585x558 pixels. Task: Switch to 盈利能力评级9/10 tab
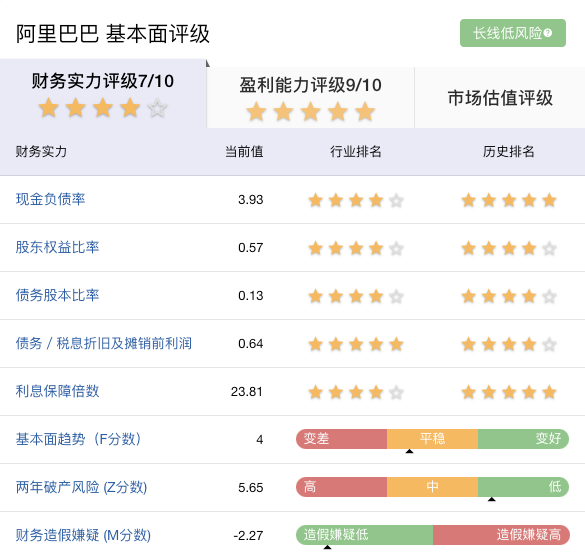pos(310,98)
